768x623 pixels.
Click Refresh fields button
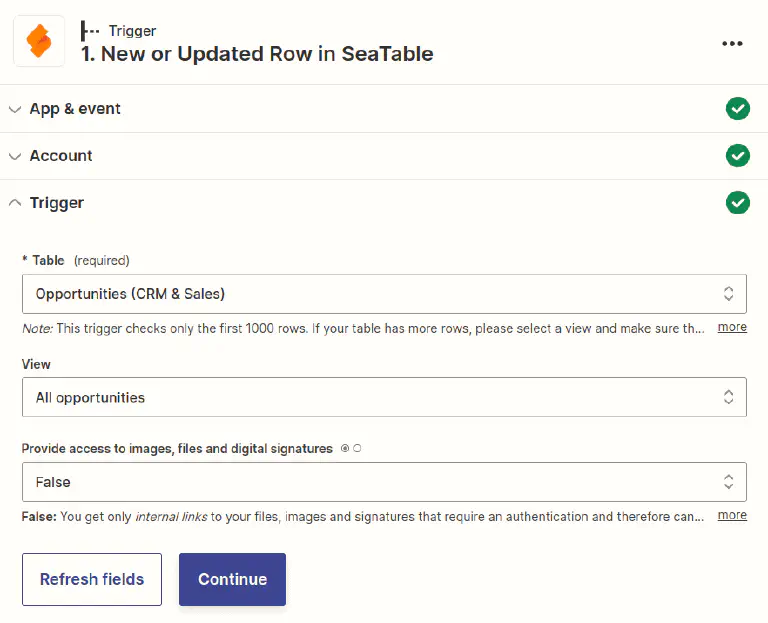point(92,579)
